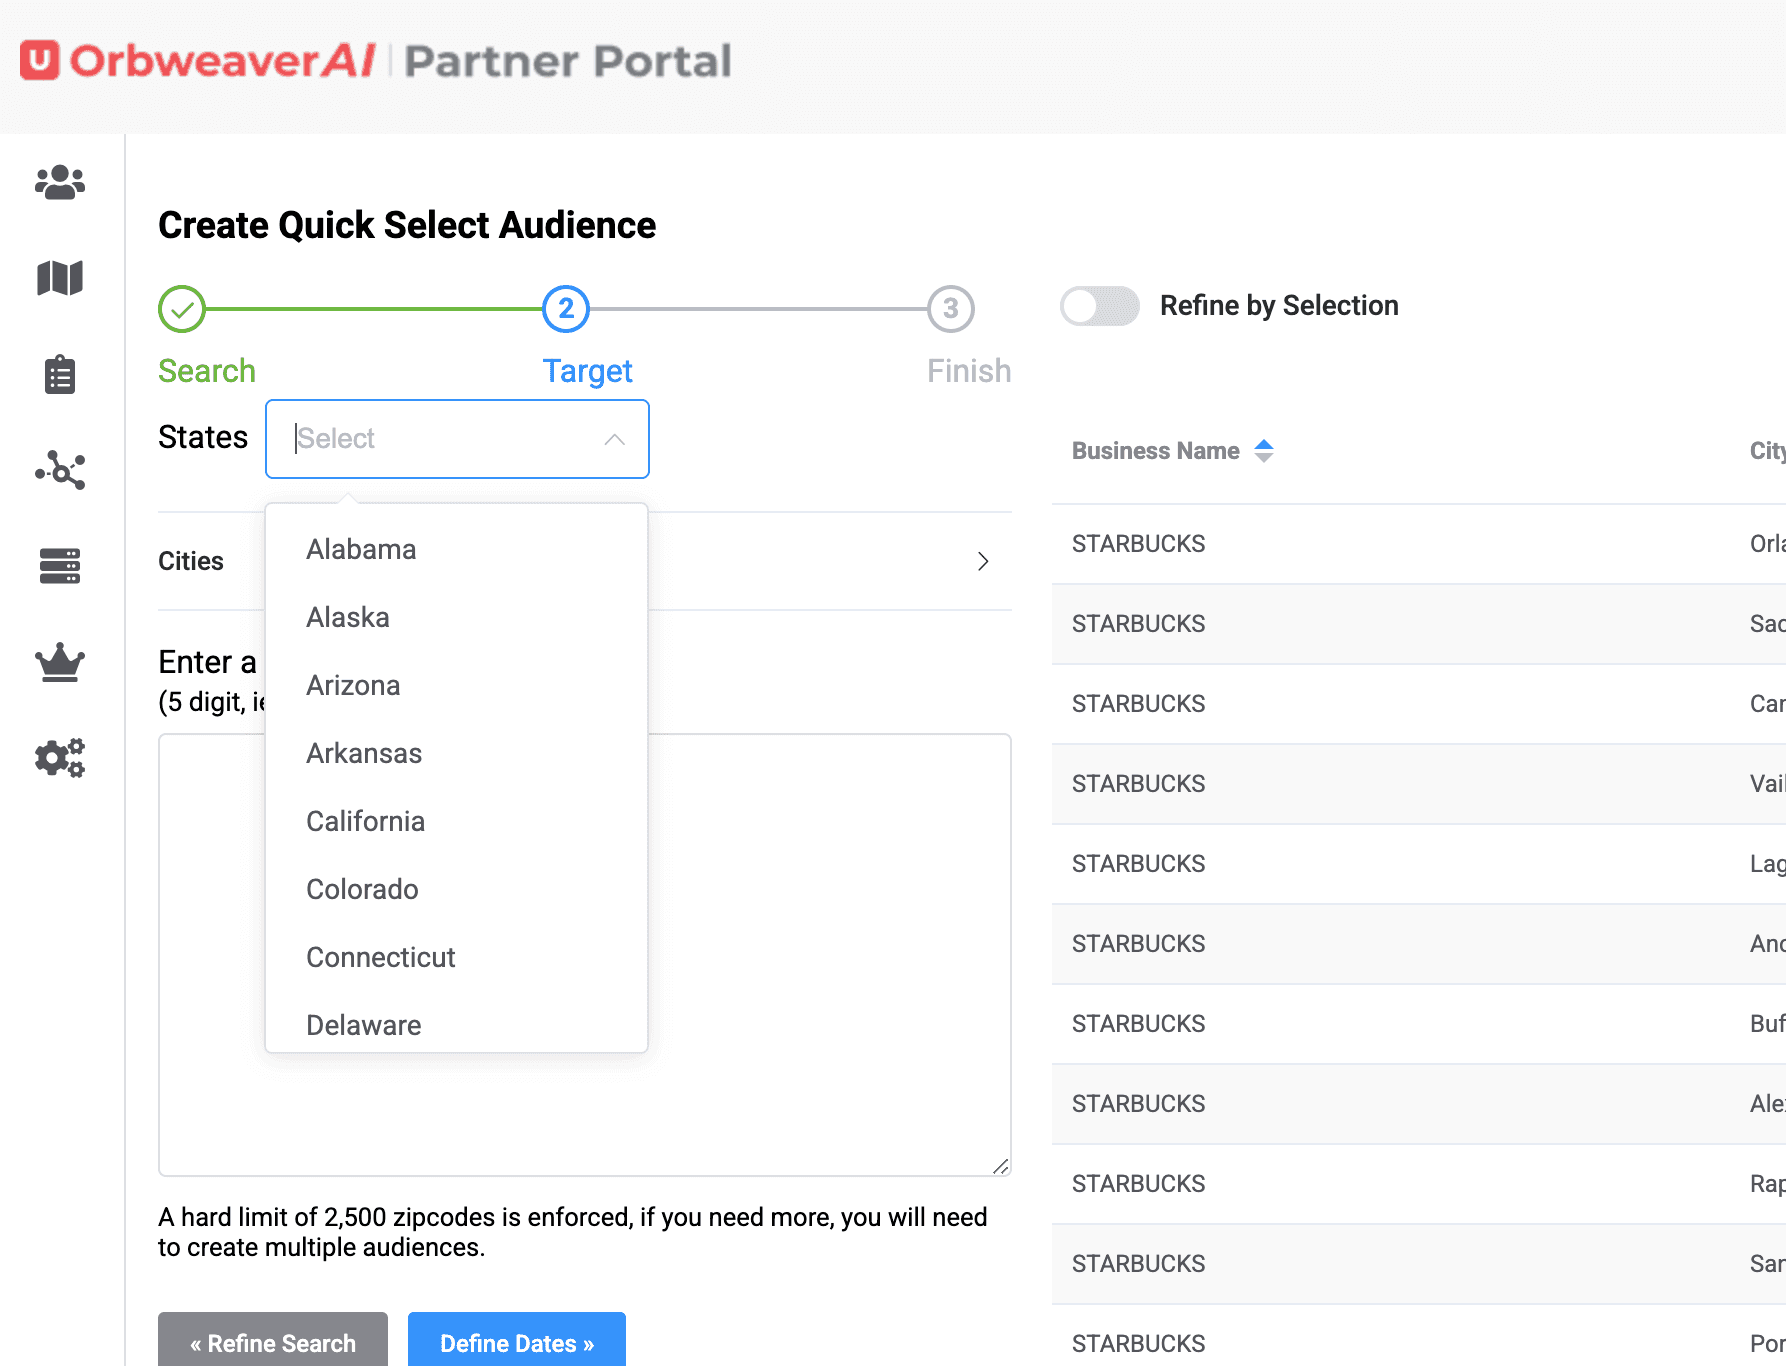Open the clipboard list sidebar icon
Screen dimensions: 1786x1366
tap(60, 374)
